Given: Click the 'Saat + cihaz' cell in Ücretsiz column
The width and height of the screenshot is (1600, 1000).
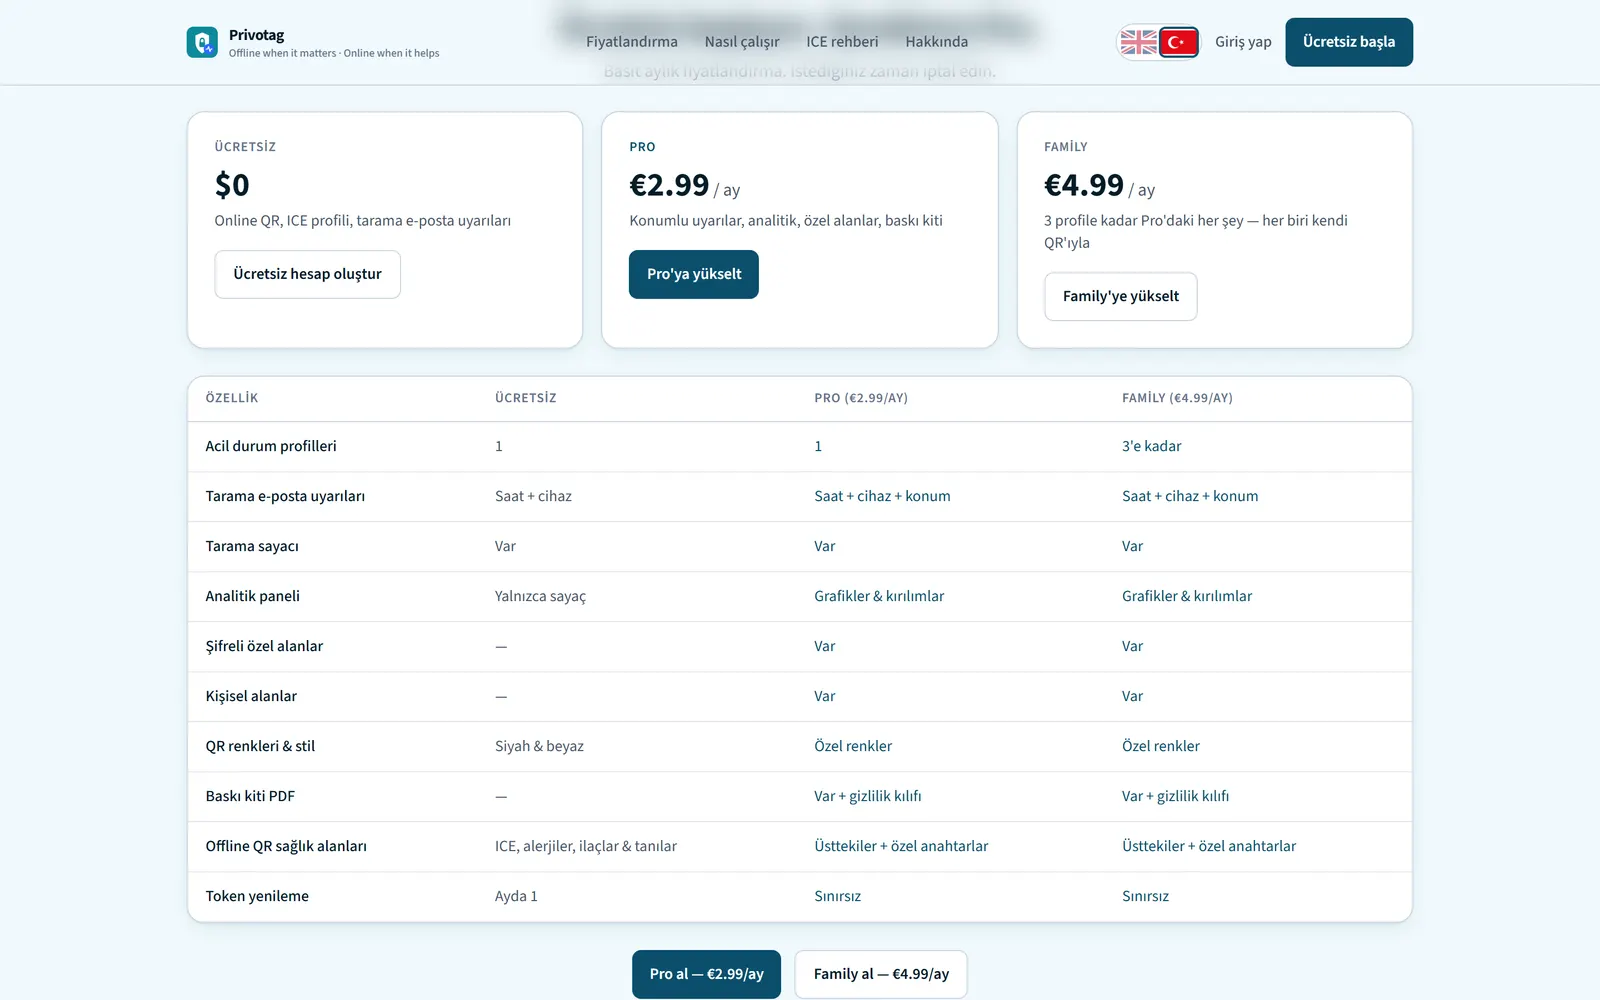Looking at the screenshot, I should point(533,496).
